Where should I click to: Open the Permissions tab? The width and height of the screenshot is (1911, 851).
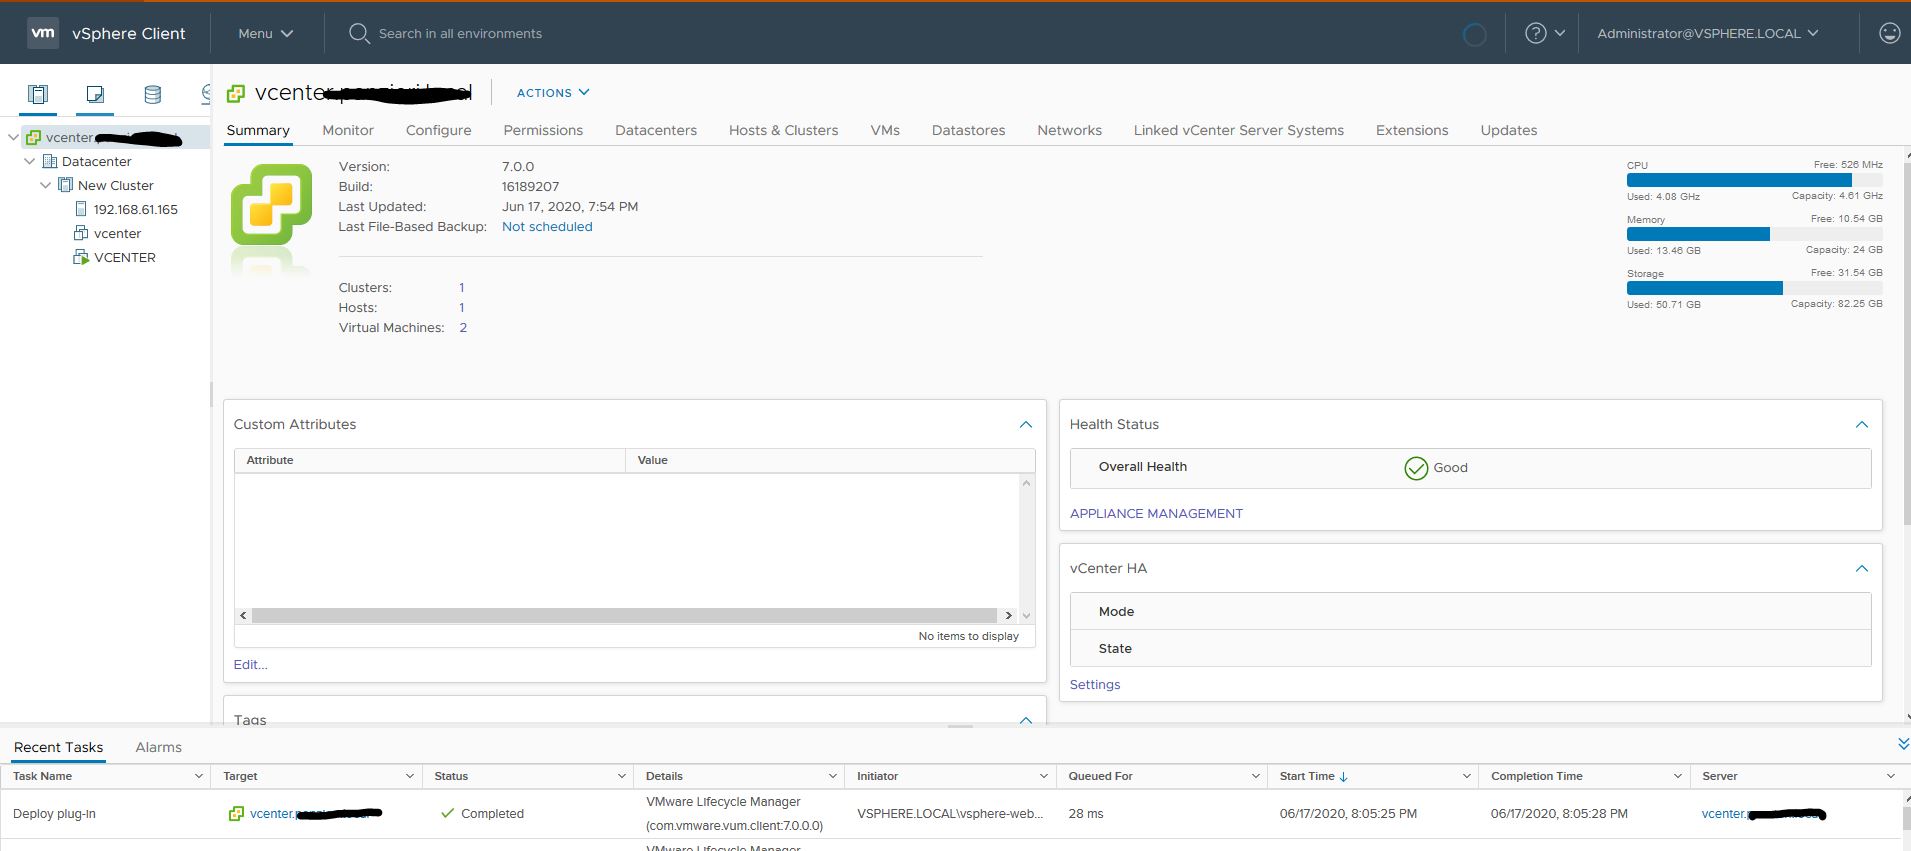click(x=543, y=130)
